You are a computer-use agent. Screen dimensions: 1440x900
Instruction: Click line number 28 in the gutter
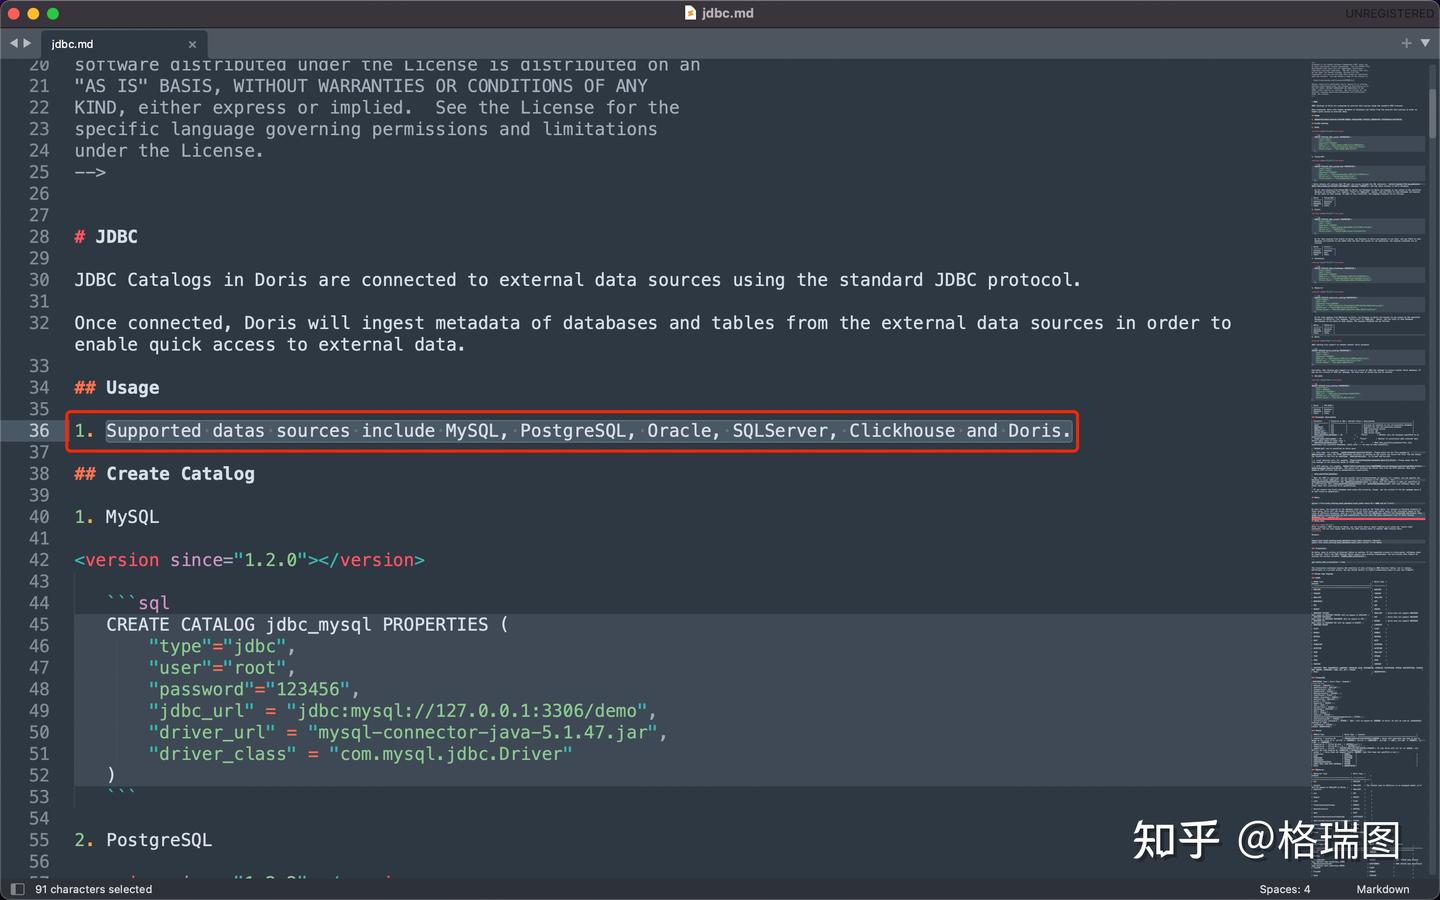(39, 237)
